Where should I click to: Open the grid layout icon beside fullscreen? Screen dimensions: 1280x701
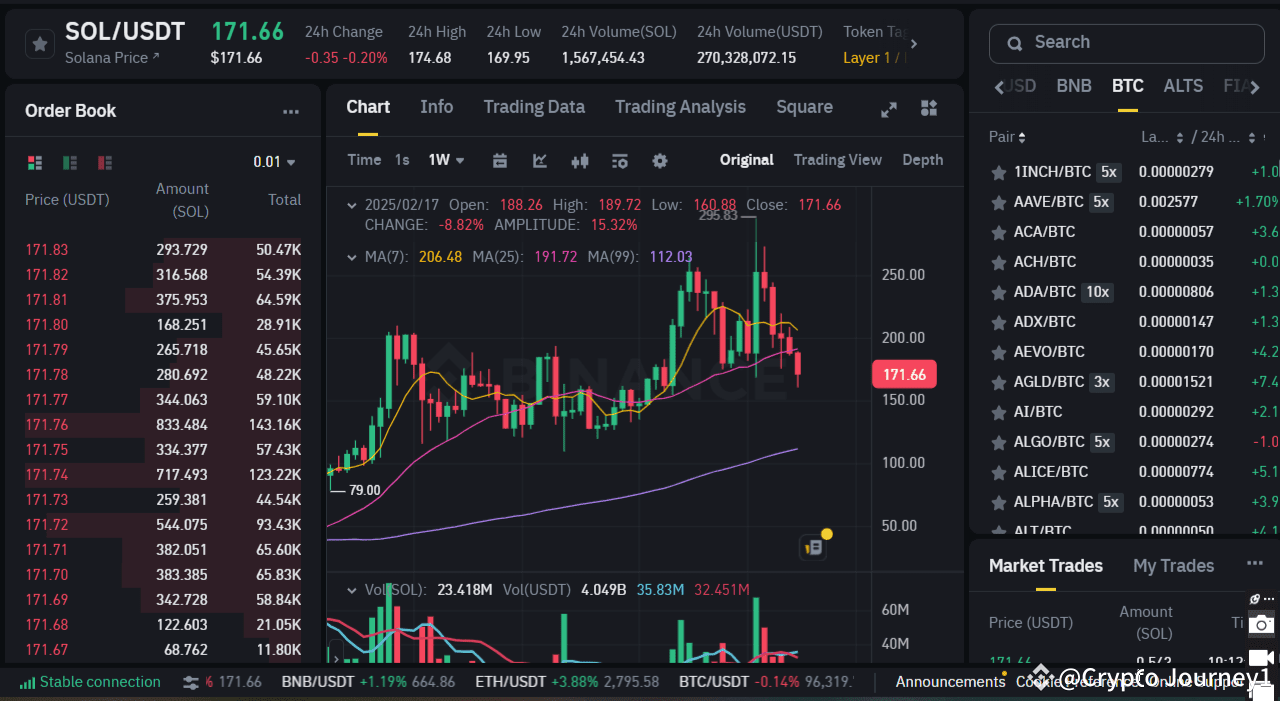(928, 110)
